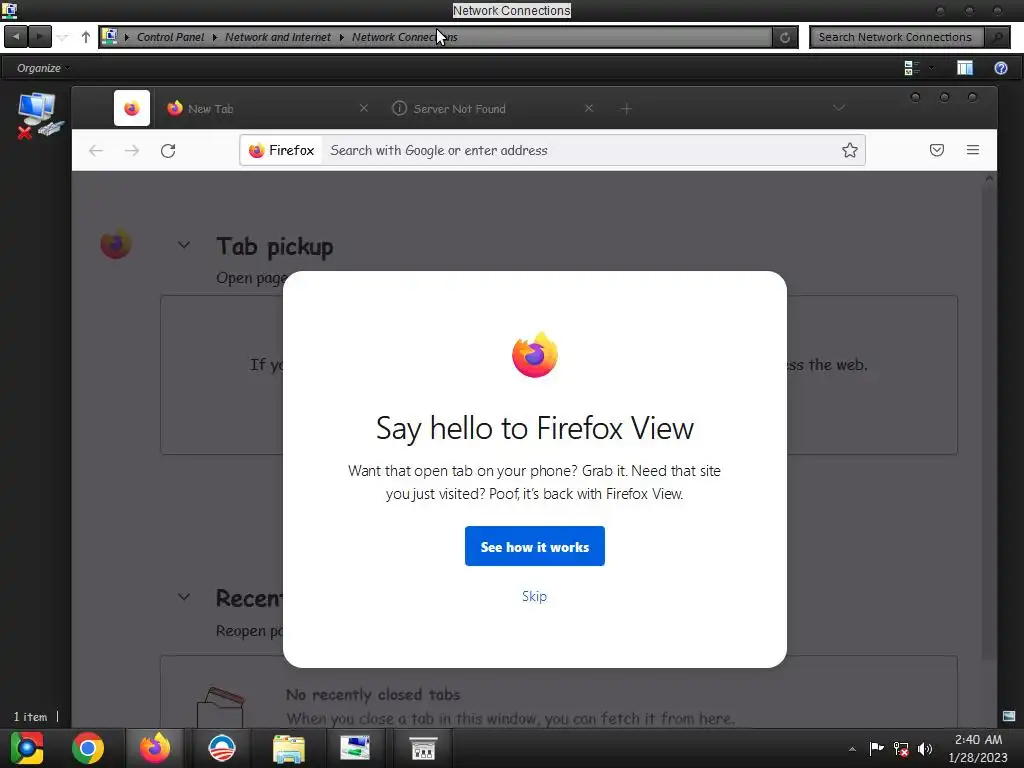Click the explorer search magnifier icon

(x=997, y=37)
